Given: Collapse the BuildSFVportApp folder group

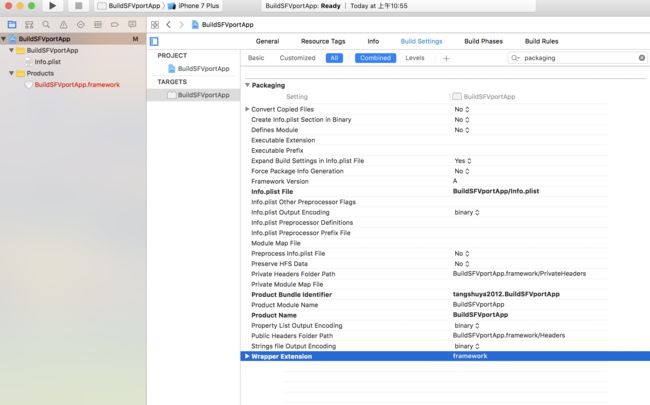Looking at the screenshot, I should coord(12,50).
